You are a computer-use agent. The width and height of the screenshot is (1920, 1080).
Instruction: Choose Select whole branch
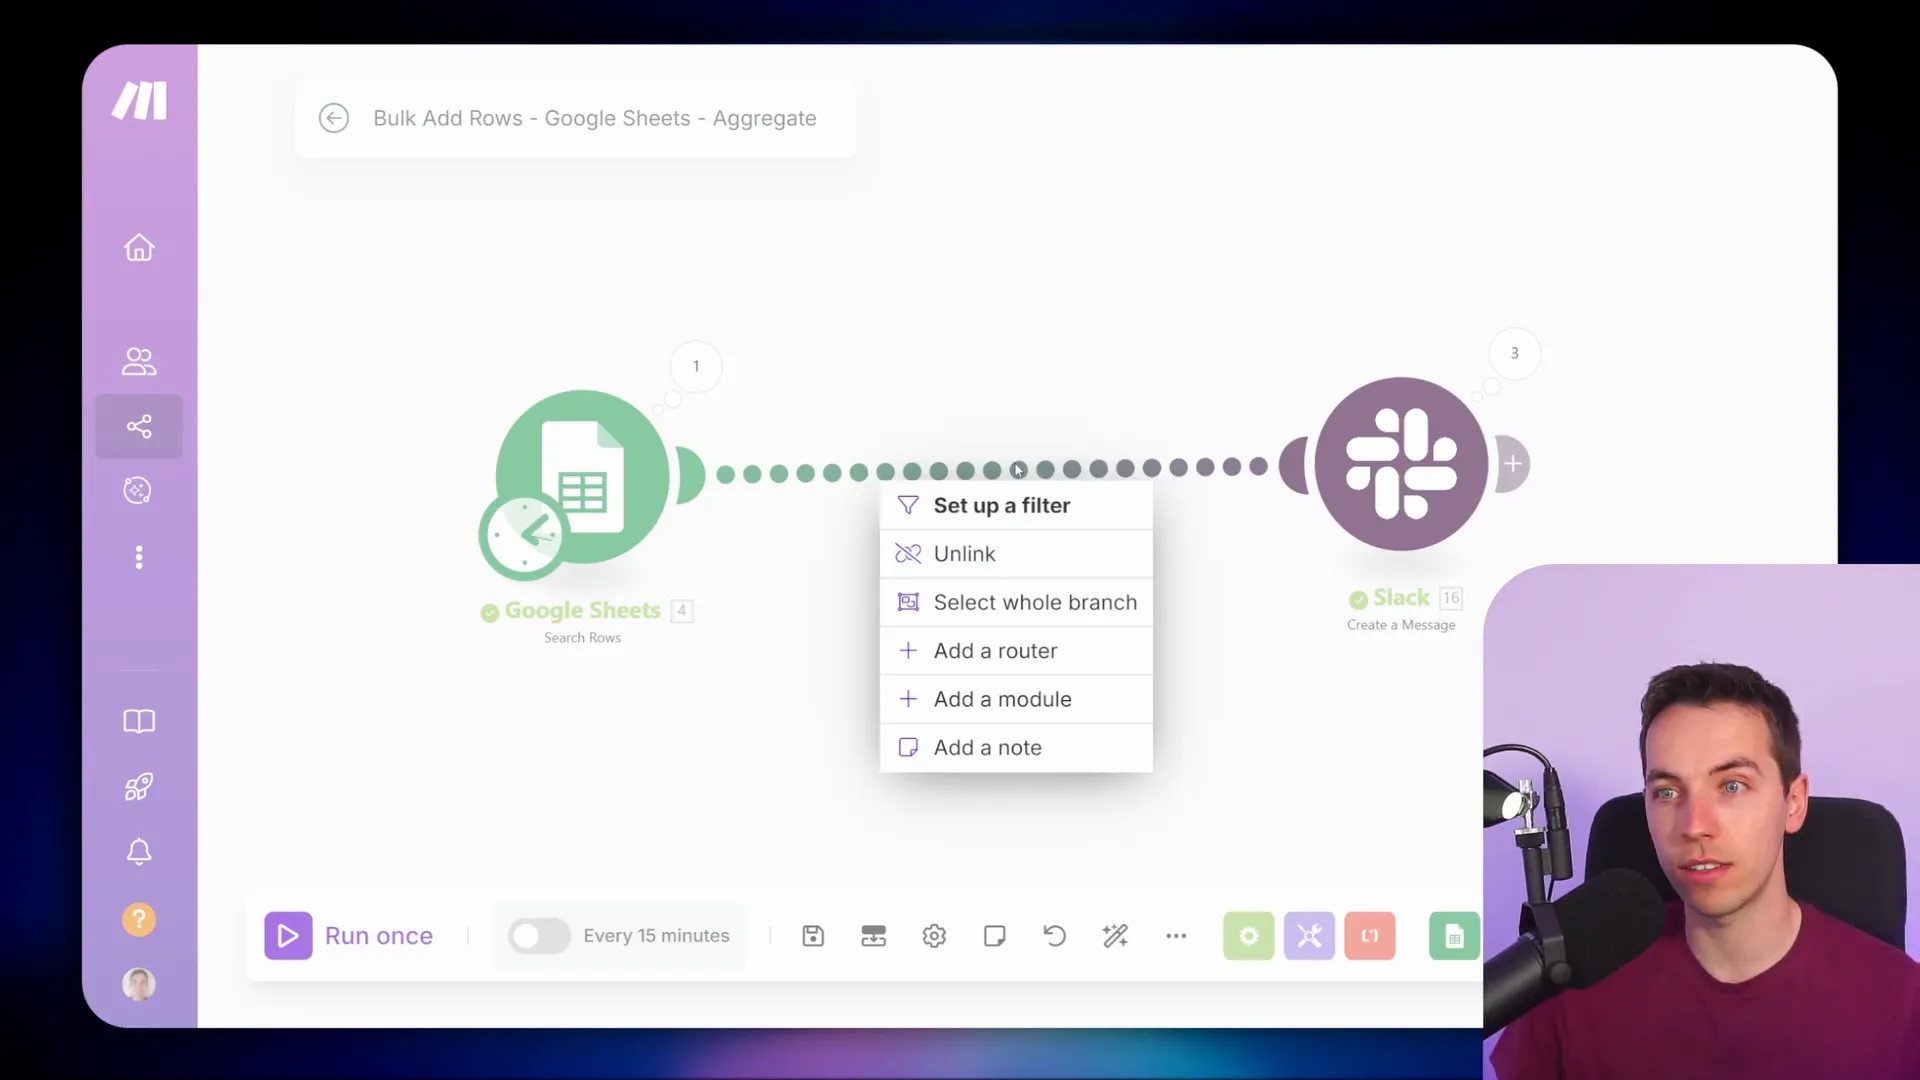pyautogui.click(x=1016, y=603)
